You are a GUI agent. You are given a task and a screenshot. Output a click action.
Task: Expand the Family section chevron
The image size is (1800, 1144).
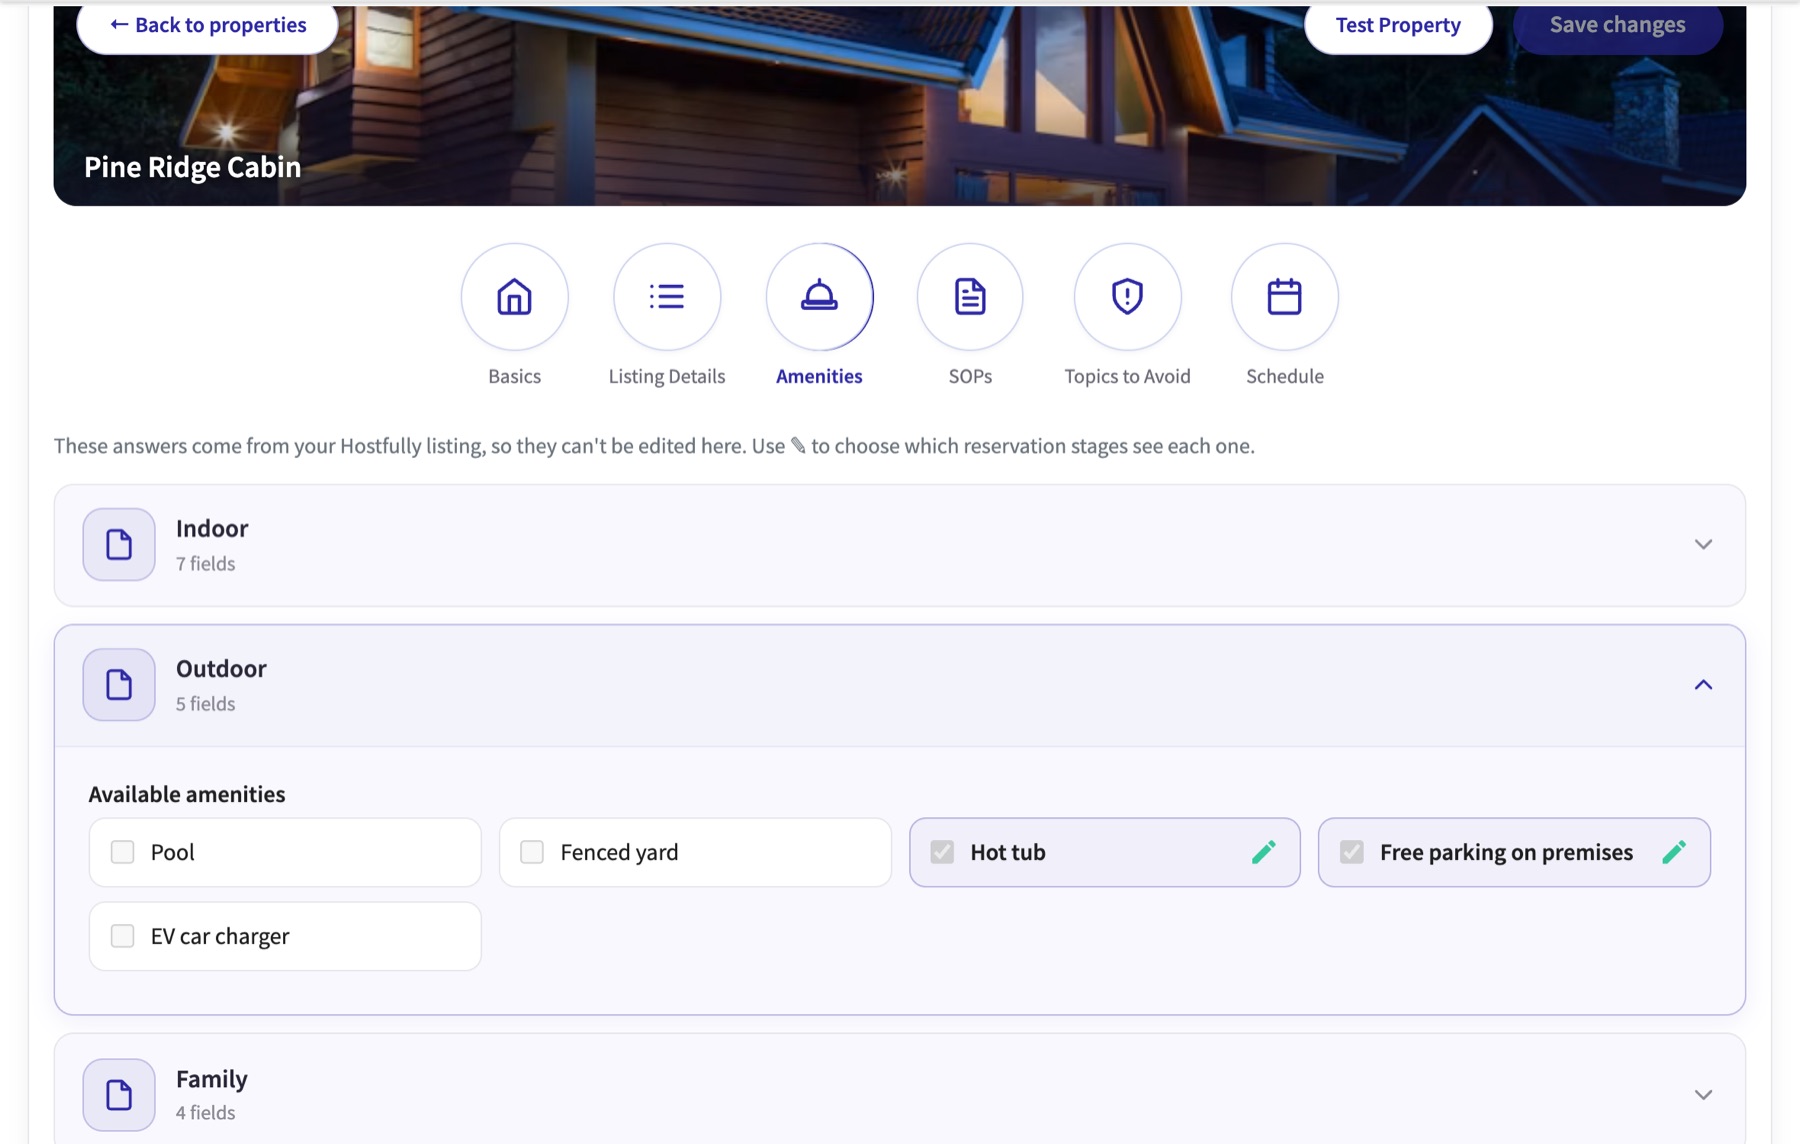1703,1094
